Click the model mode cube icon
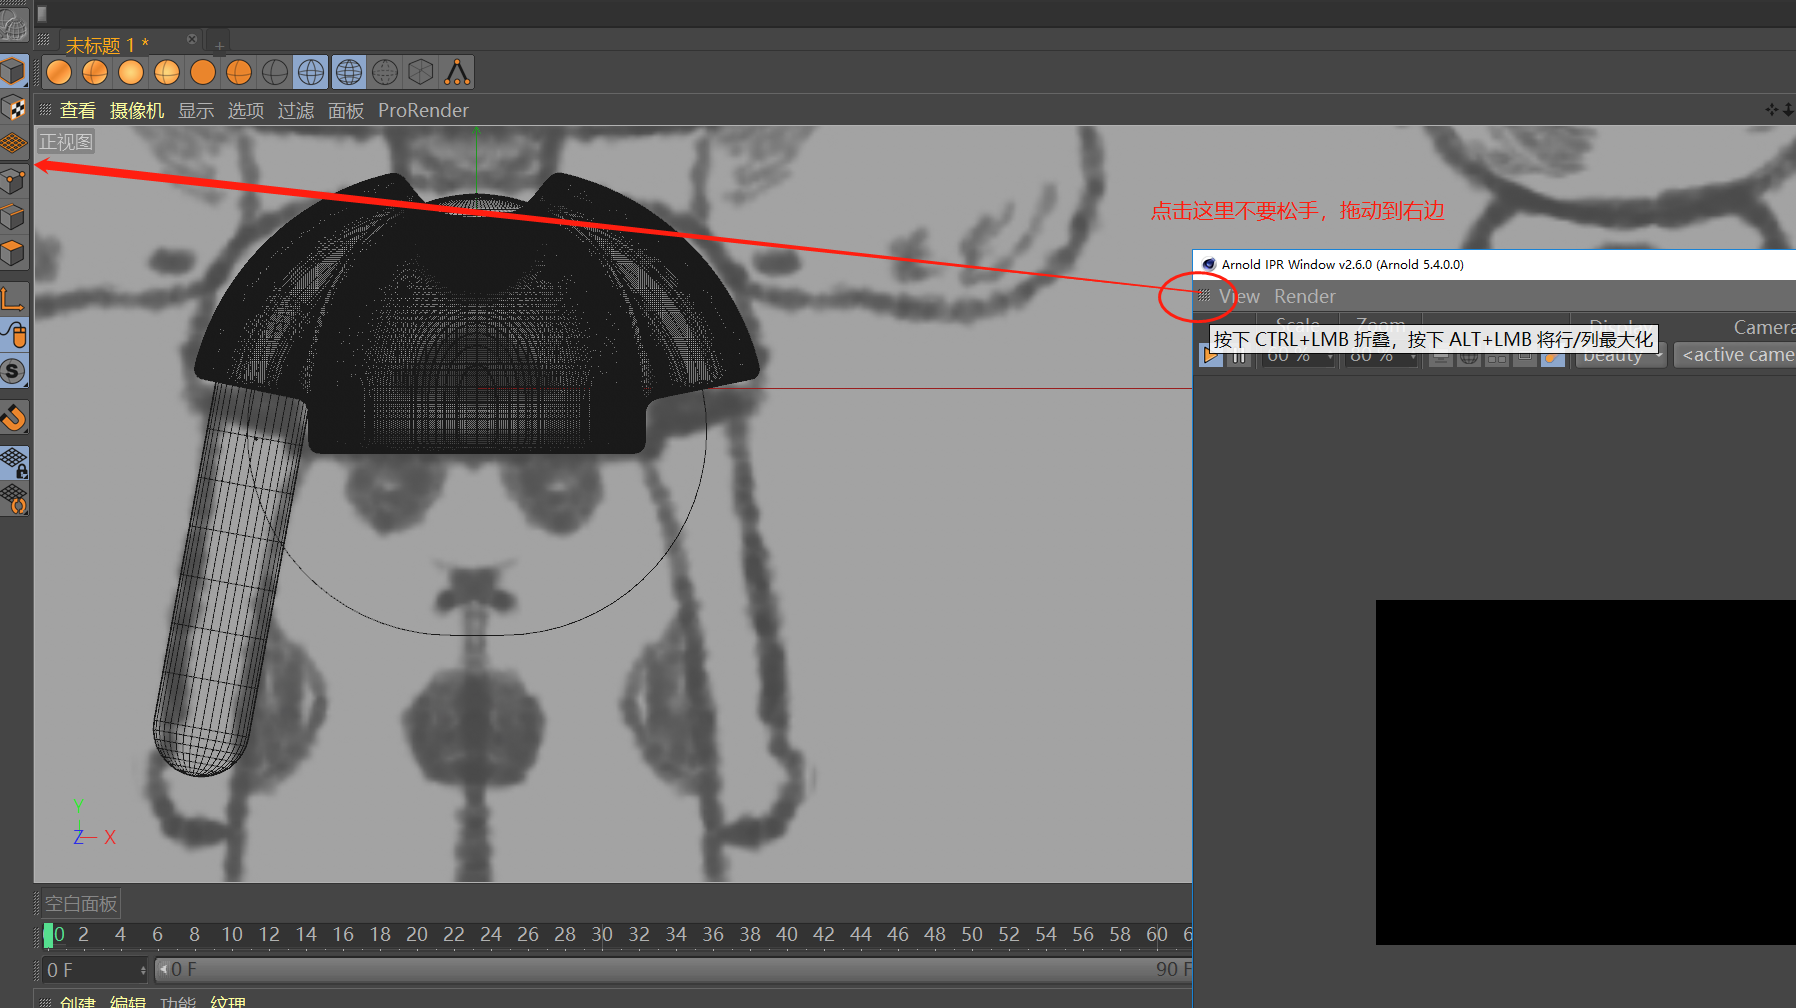The height and width of the screenshot is (1008, 1796). click(x=14, y=71)
